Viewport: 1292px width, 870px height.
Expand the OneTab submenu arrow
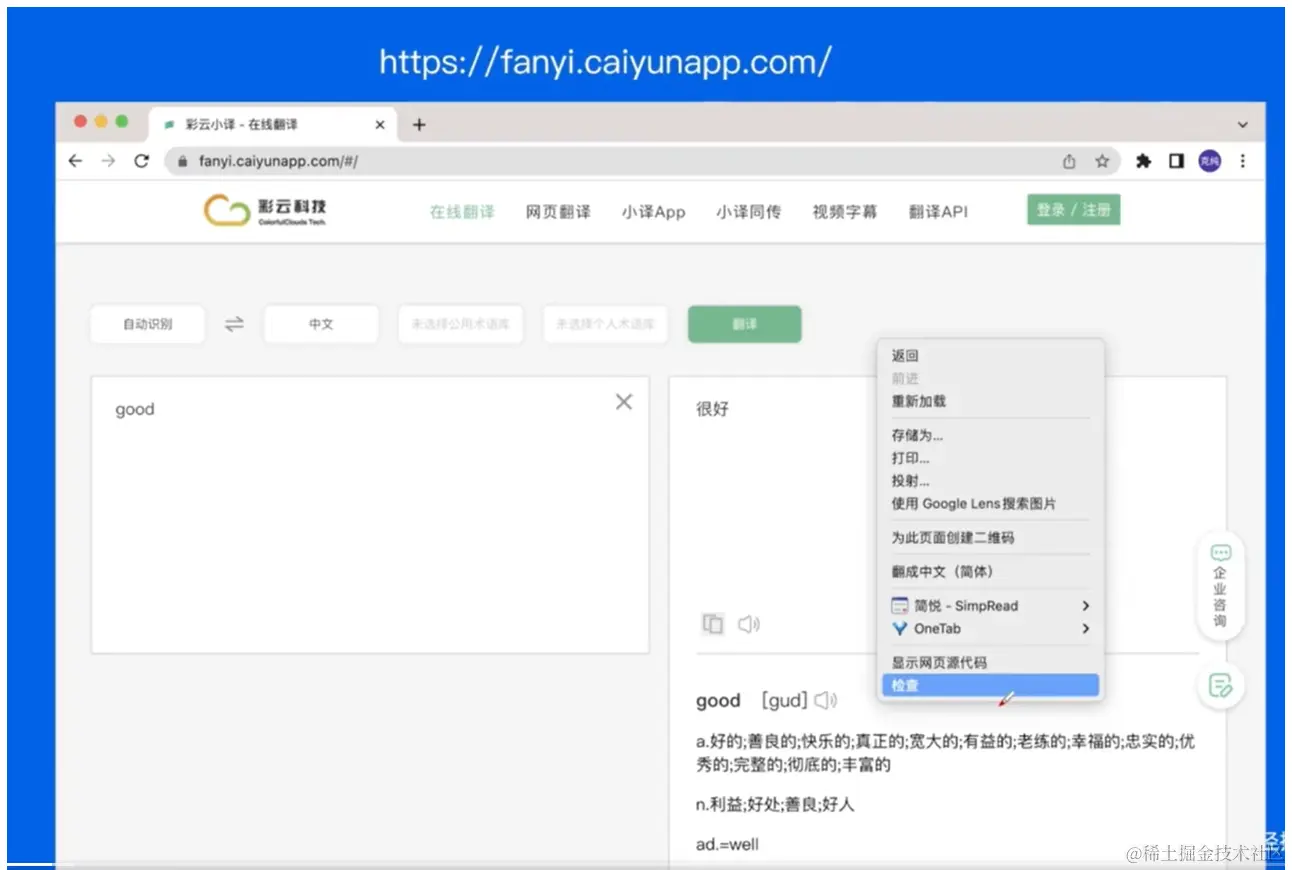coord(1085,629)
